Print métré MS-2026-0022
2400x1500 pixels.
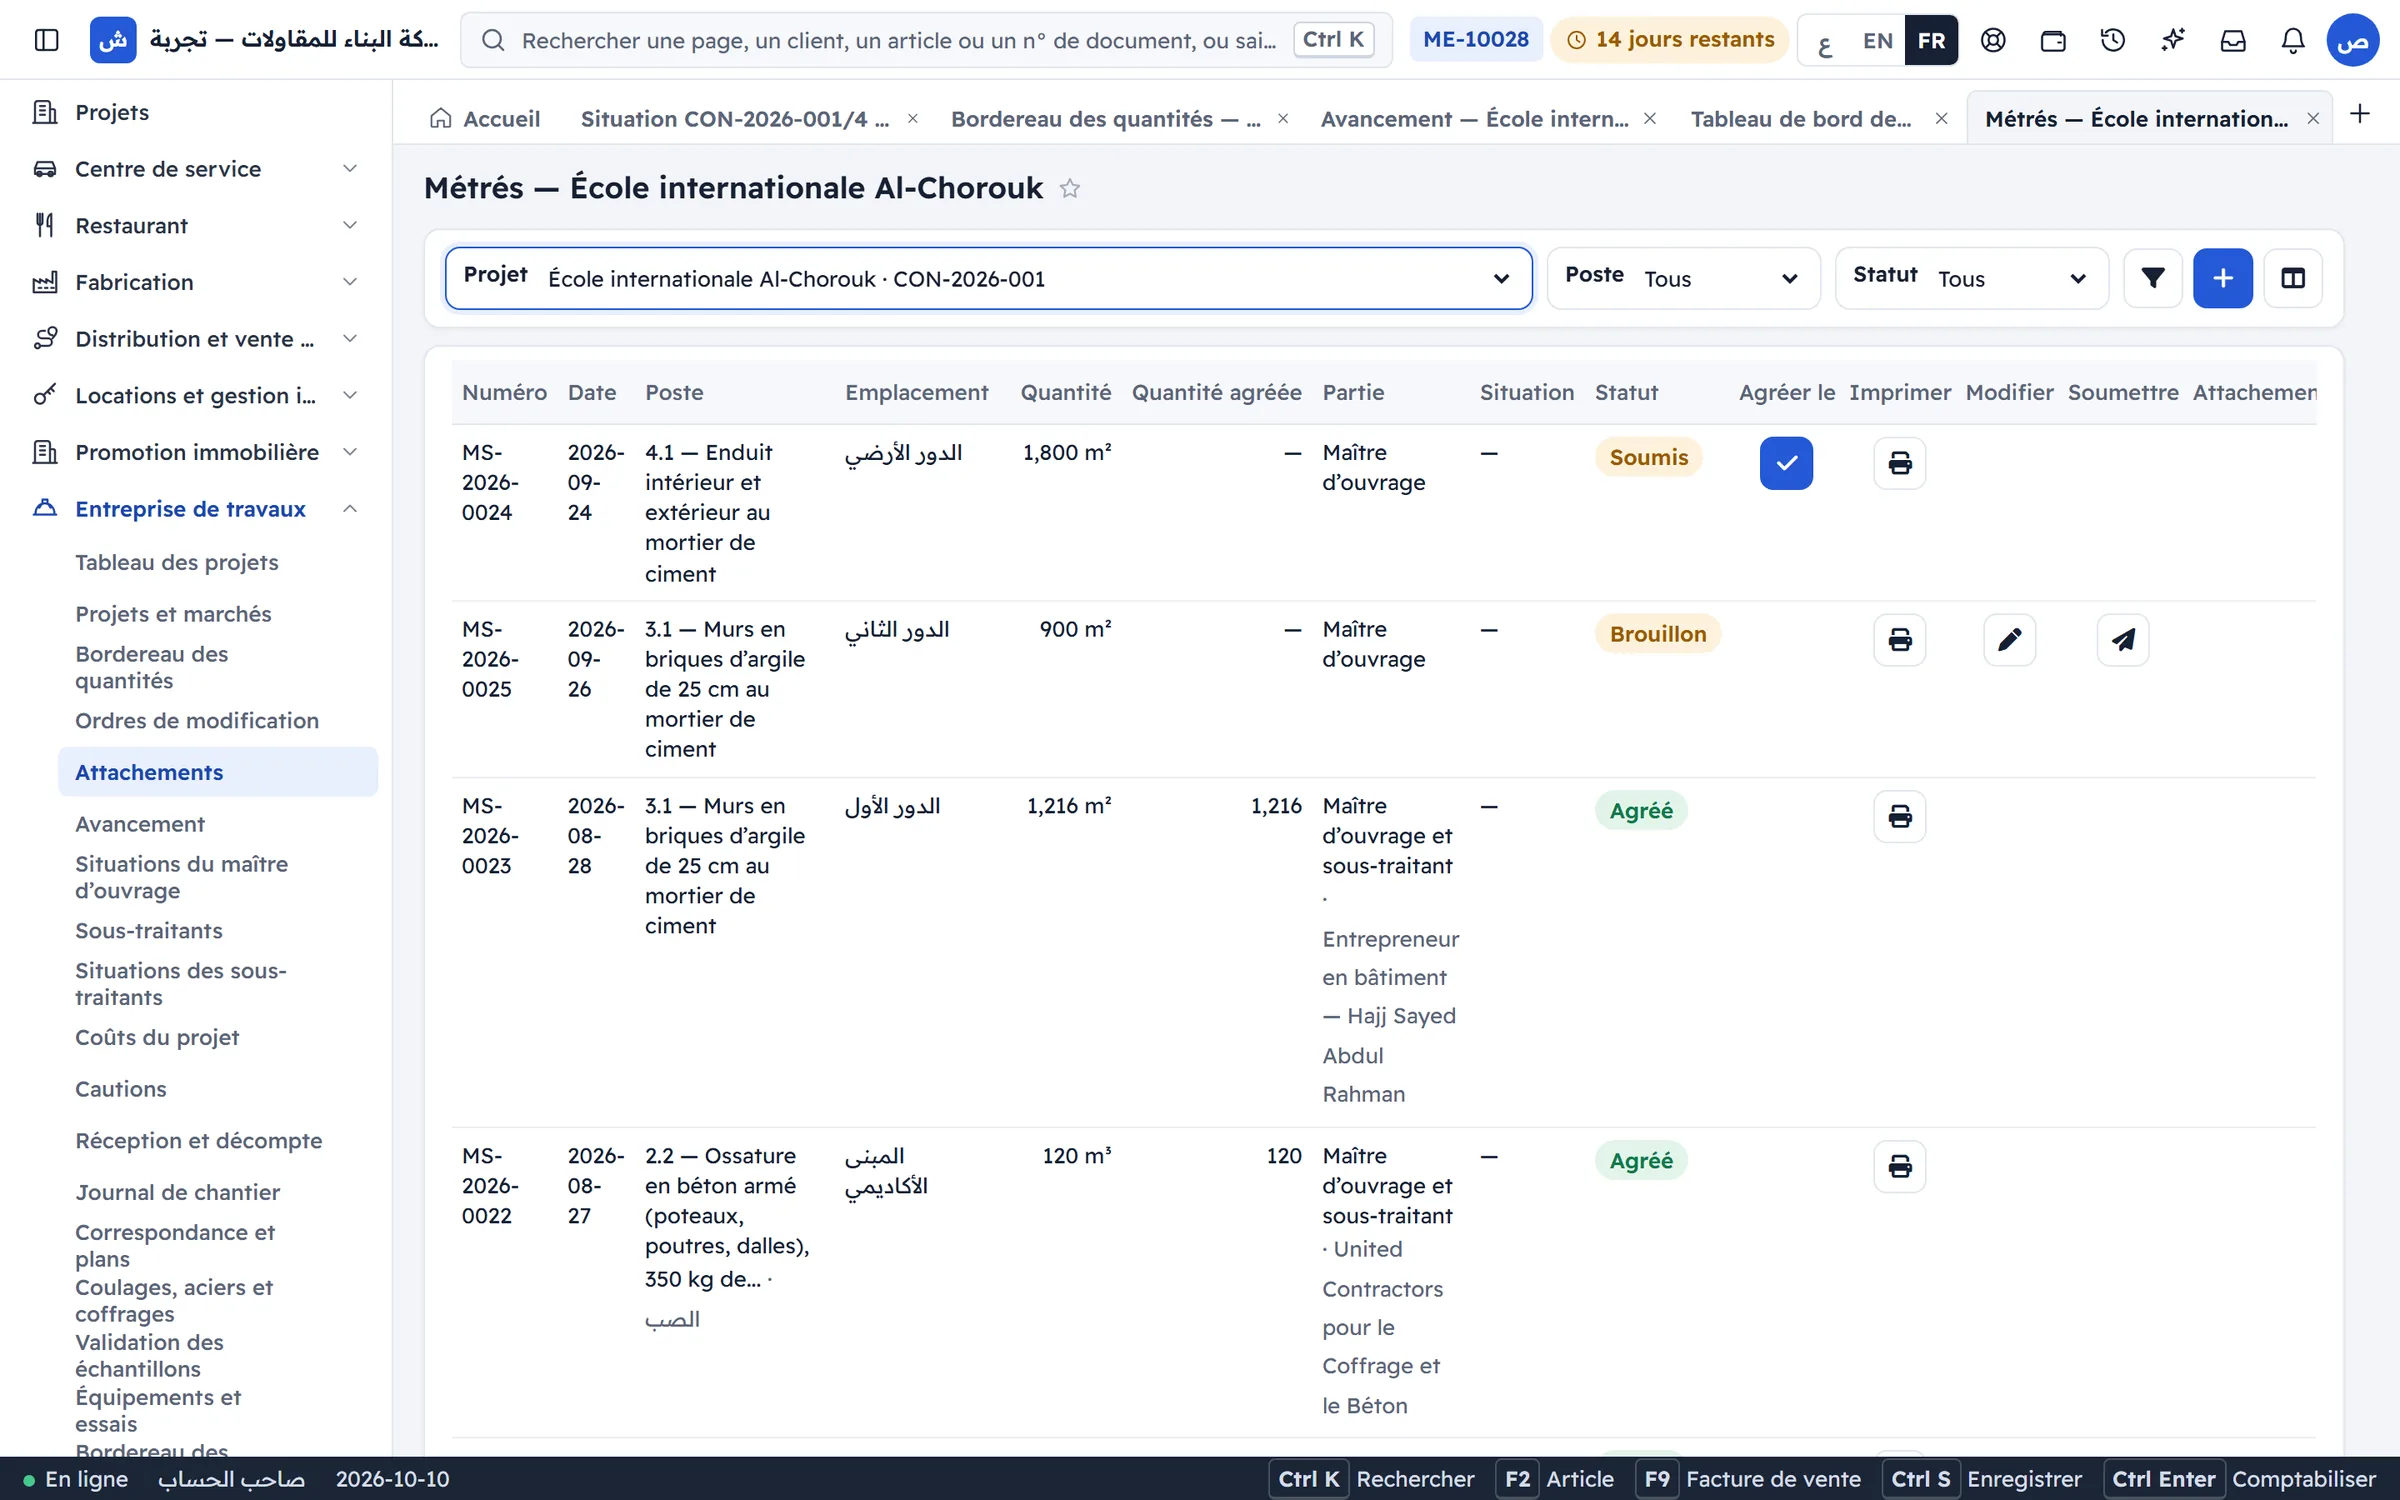tap(1900, 1166)
